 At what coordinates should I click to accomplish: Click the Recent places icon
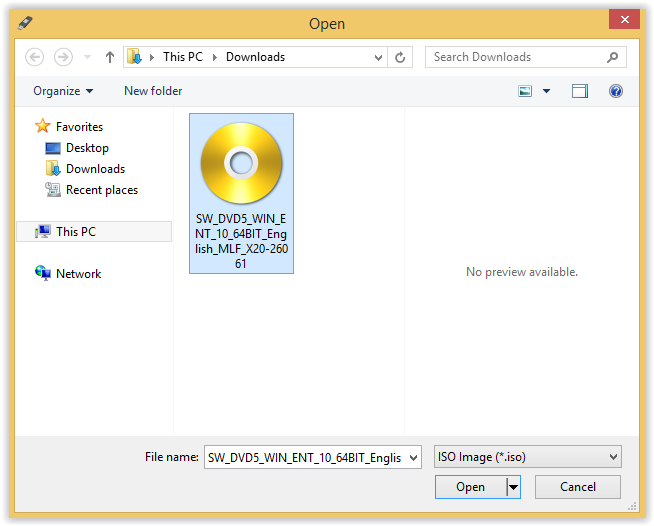point(53,190)
